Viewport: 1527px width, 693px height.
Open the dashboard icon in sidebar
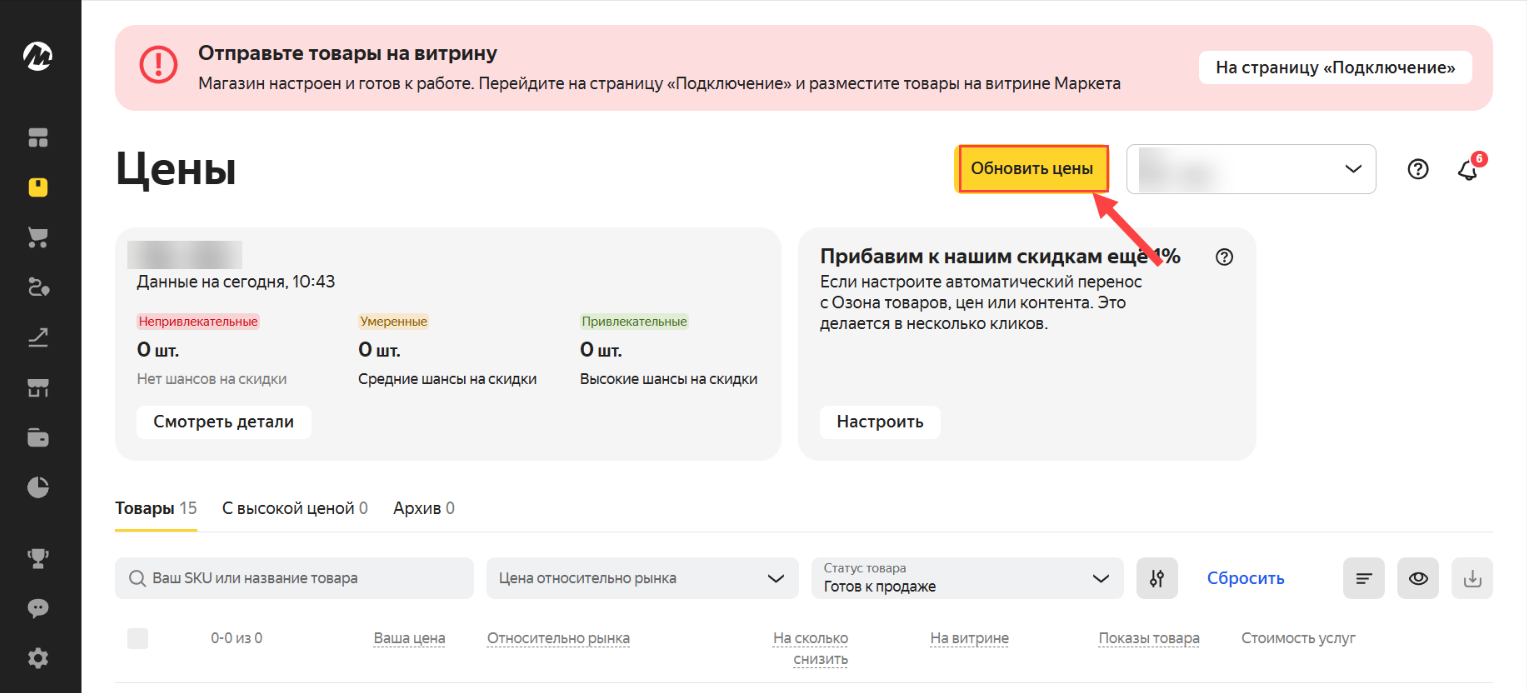tap(38, 137)
